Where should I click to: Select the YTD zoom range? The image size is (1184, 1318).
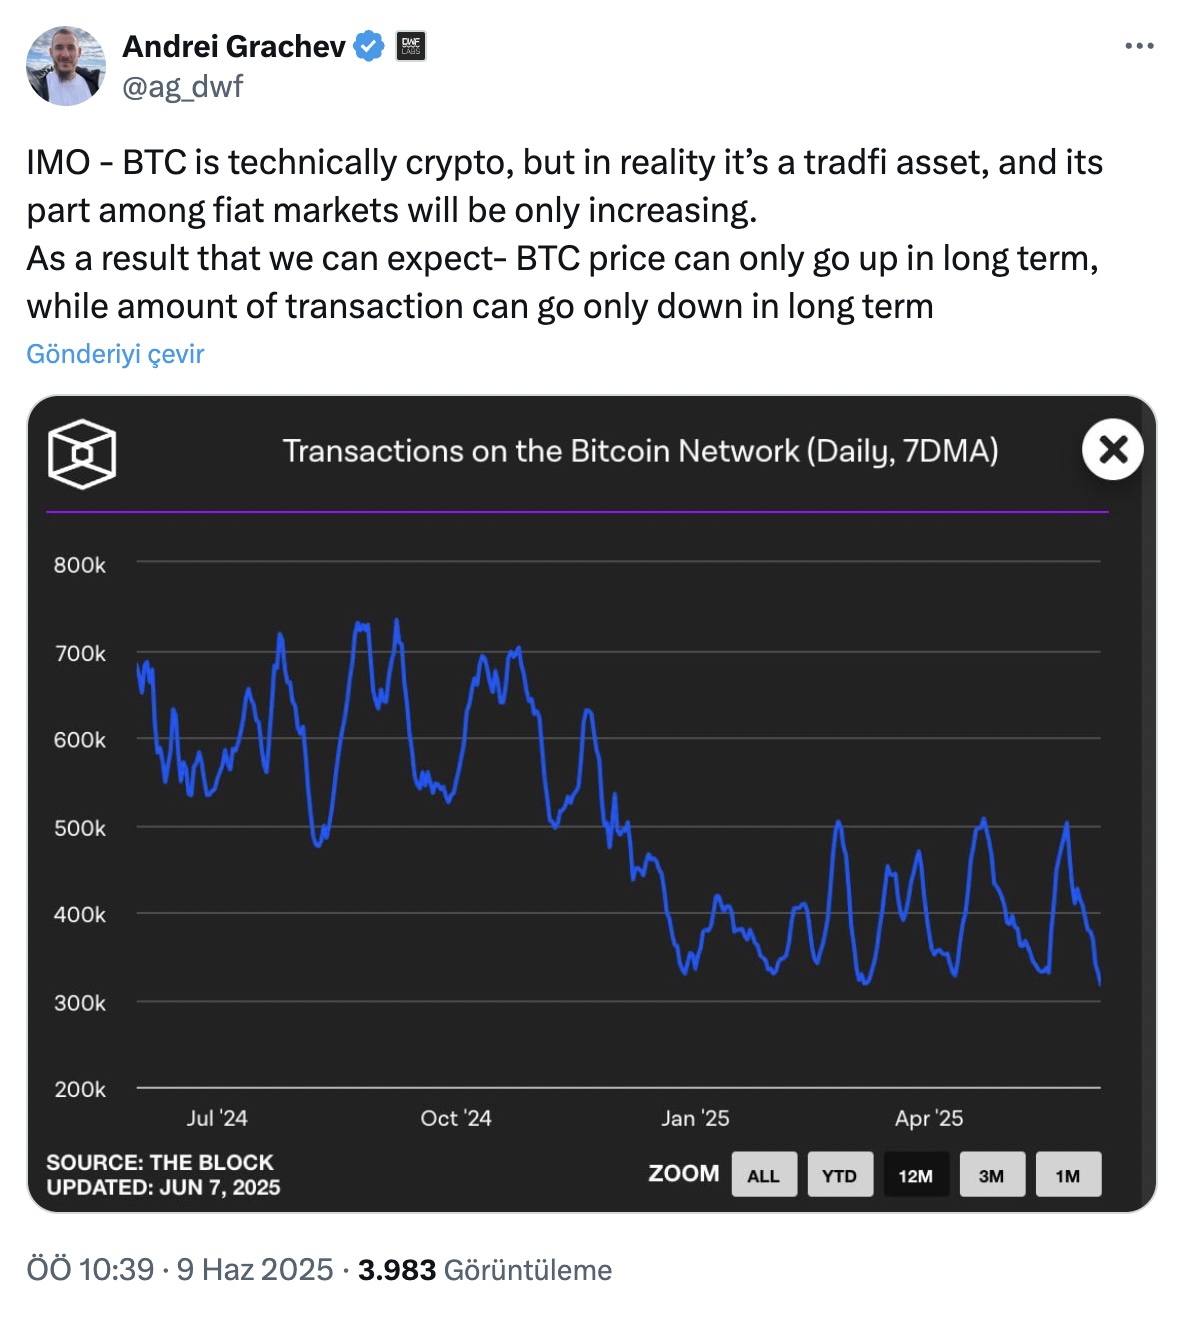click(x=839, y=1175)
